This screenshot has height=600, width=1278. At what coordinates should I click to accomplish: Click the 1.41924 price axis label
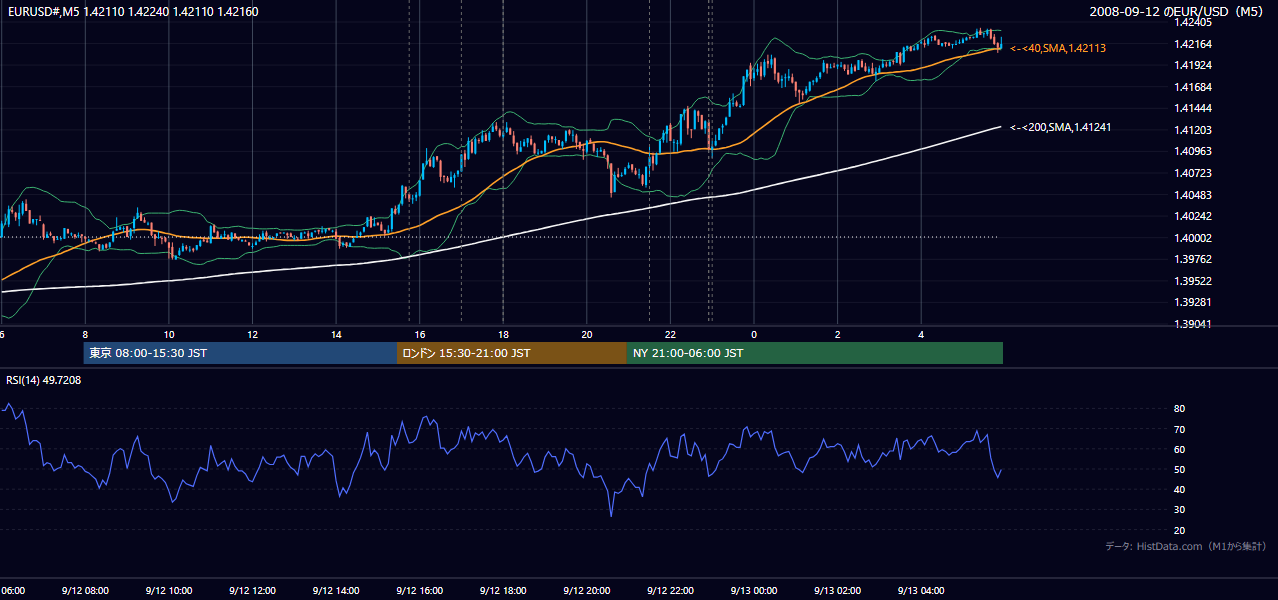(x=1193, y=65)
